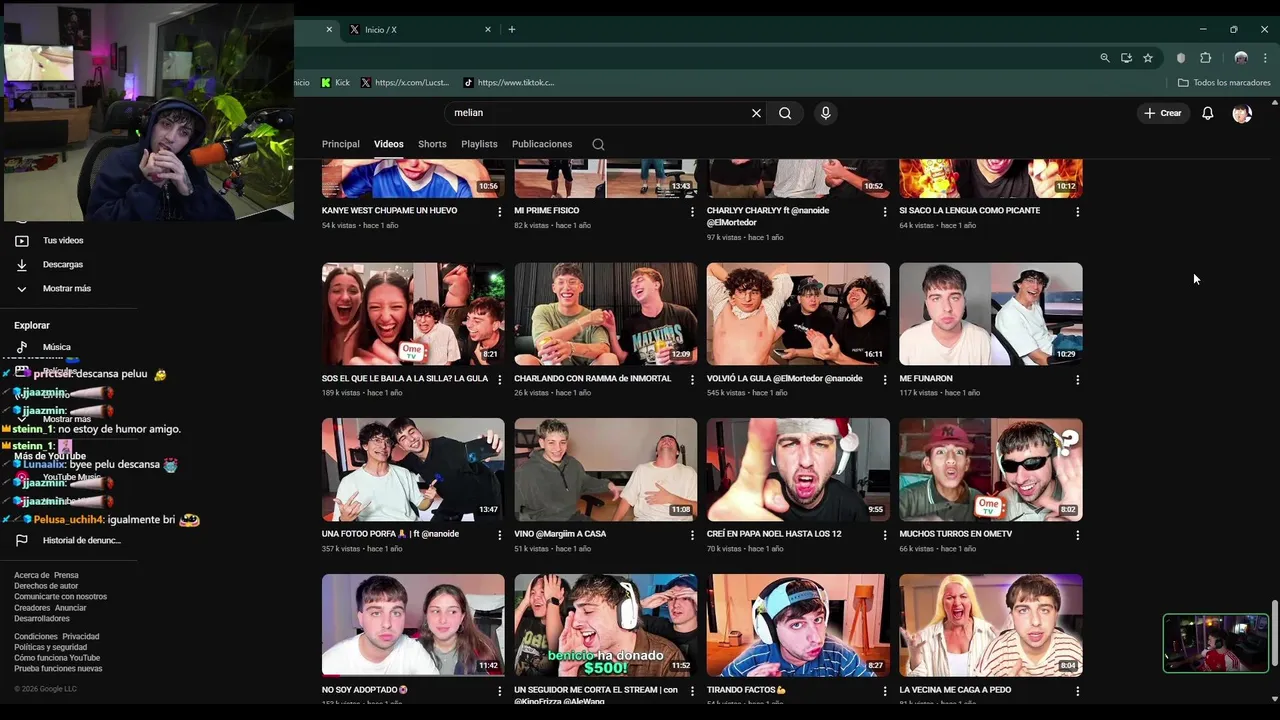
Task: Open the notifications bell
Action: click(1207, 113)
